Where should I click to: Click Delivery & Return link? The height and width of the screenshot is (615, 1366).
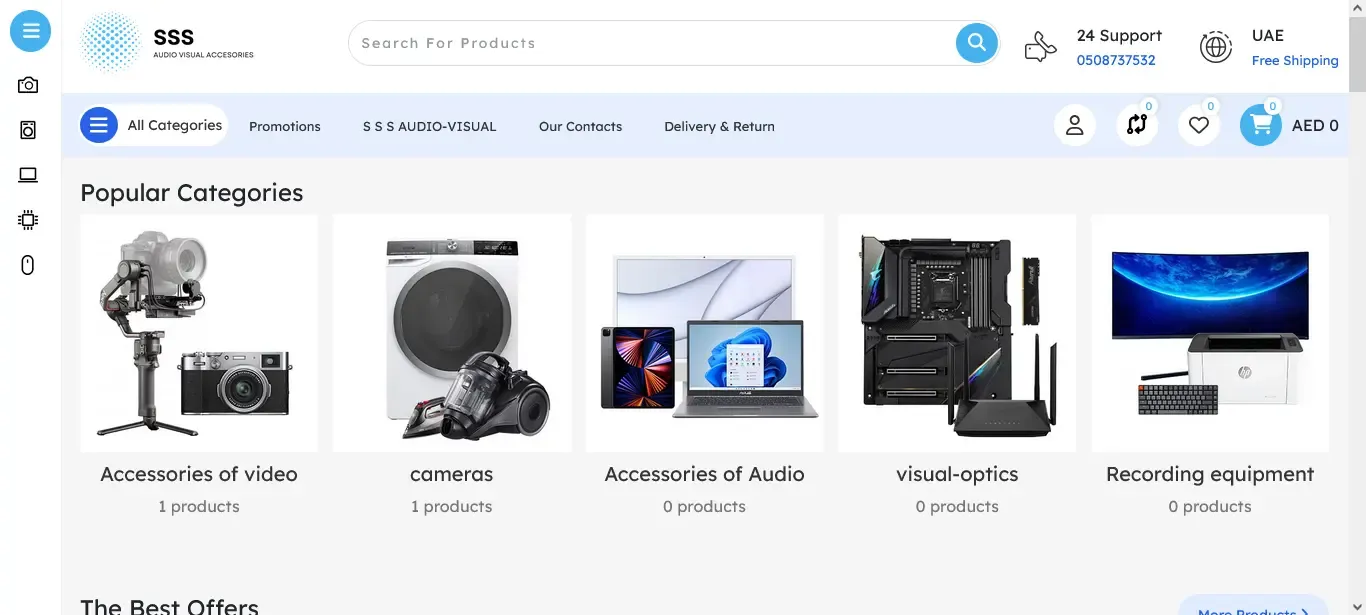pos(719,127)
